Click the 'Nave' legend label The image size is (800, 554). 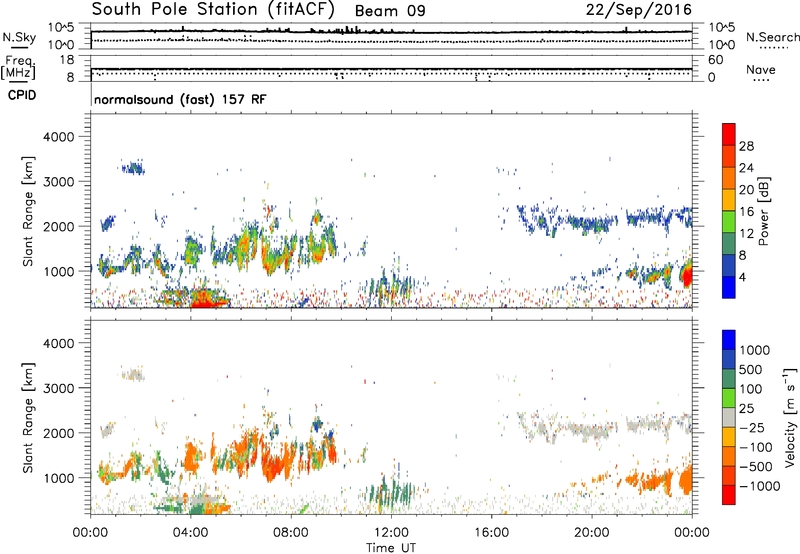coord(761,69)
